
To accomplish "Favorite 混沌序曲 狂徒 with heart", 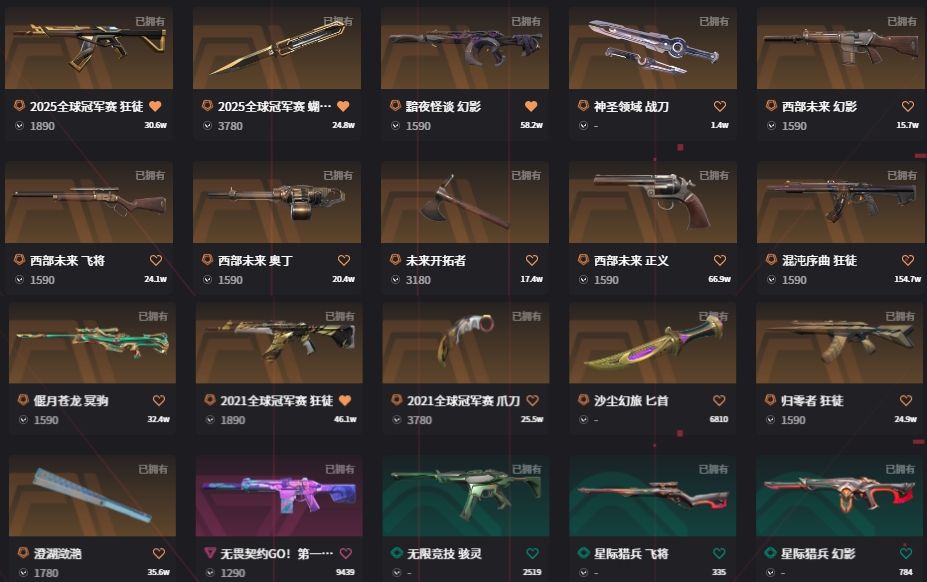I will 907,260.
